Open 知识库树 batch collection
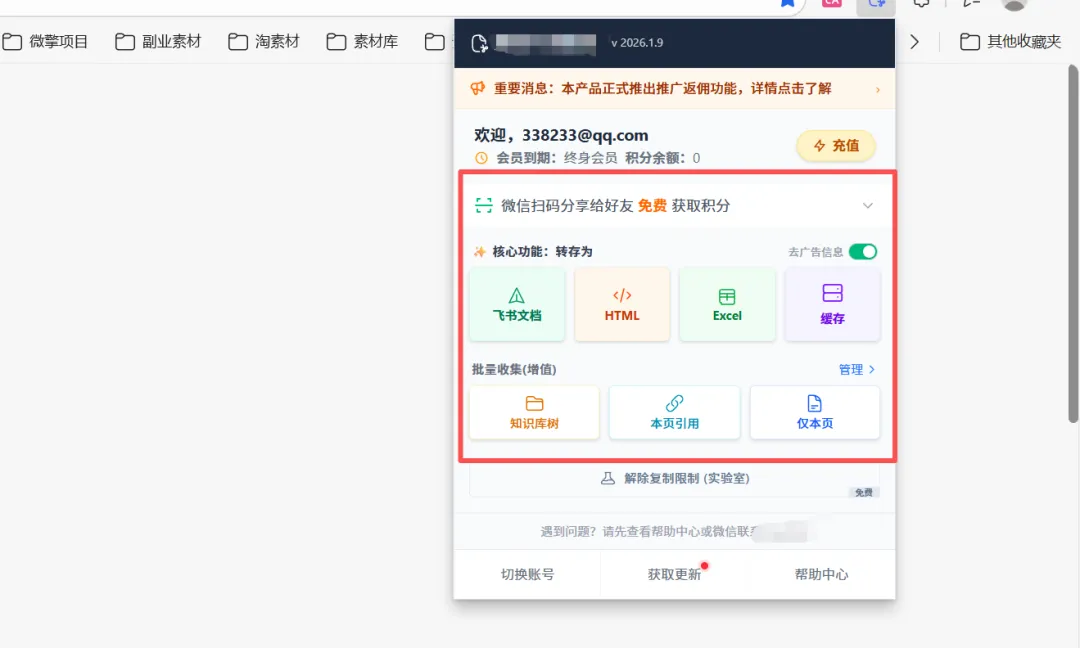1080x648 pixels. pyautogui.click(x=534, y=412)
